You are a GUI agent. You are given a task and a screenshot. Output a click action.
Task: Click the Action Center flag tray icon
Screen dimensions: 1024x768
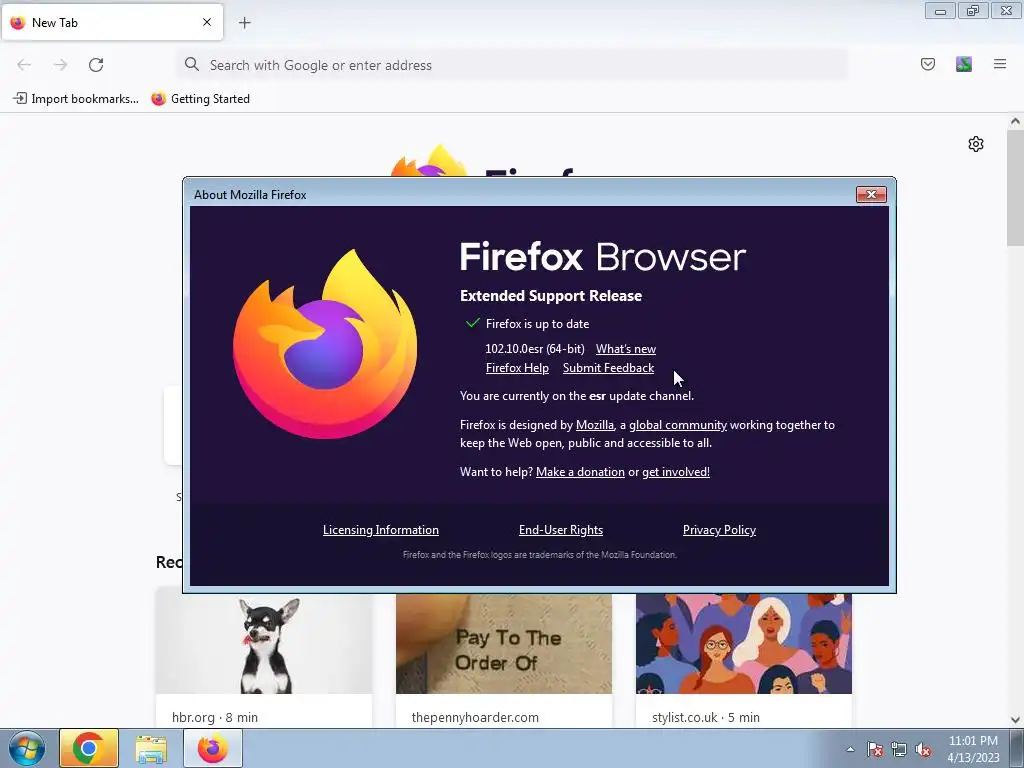pos(875,749)
